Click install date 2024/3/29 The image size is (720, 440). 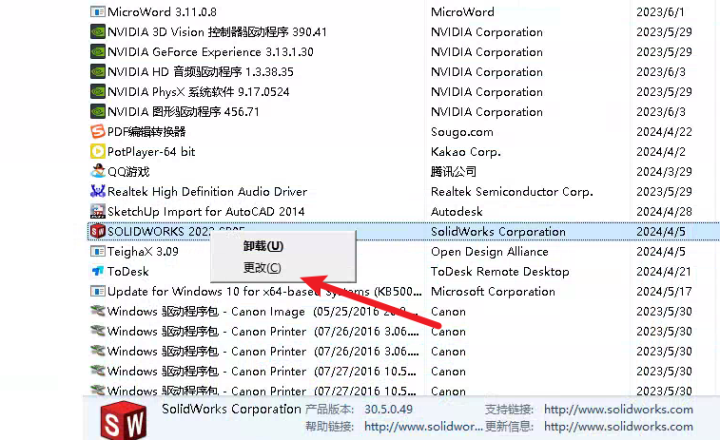click(664, 172)
